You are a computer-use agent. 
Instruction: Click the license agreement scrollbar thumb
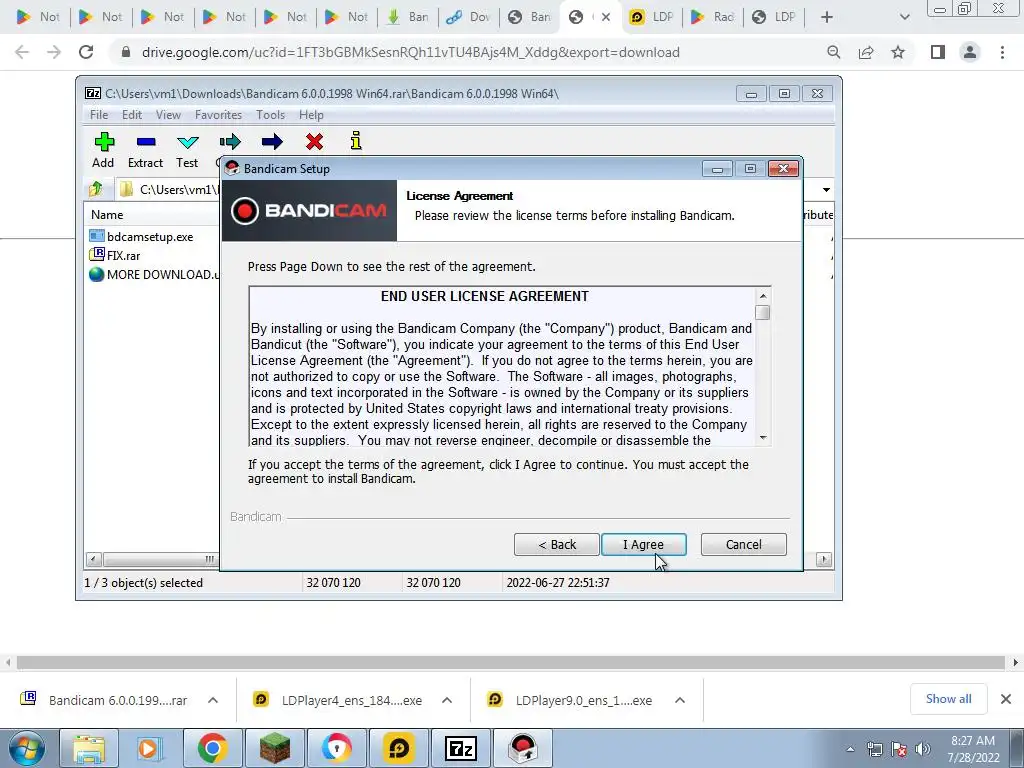click(x=763, y=313)
